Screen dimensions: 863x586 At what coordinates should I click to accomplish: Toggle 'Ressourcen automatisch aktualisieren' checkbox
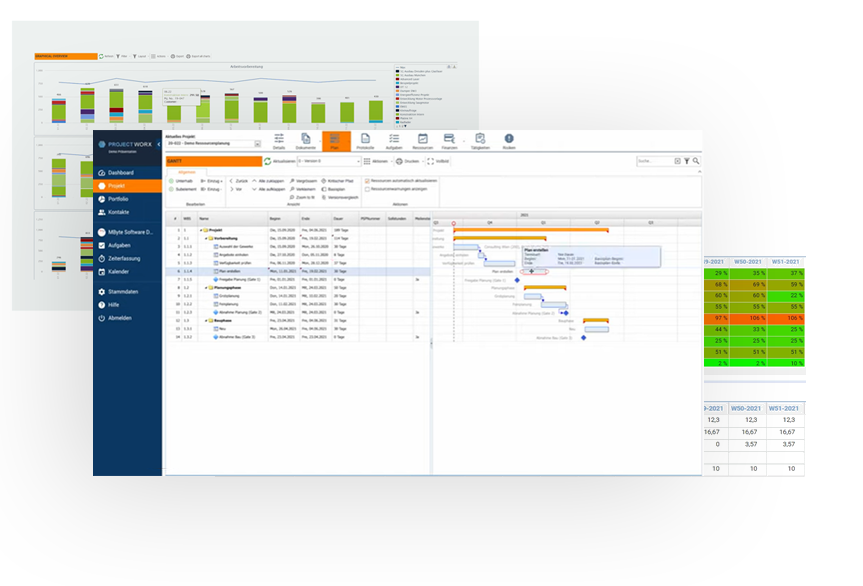point(367,180)
